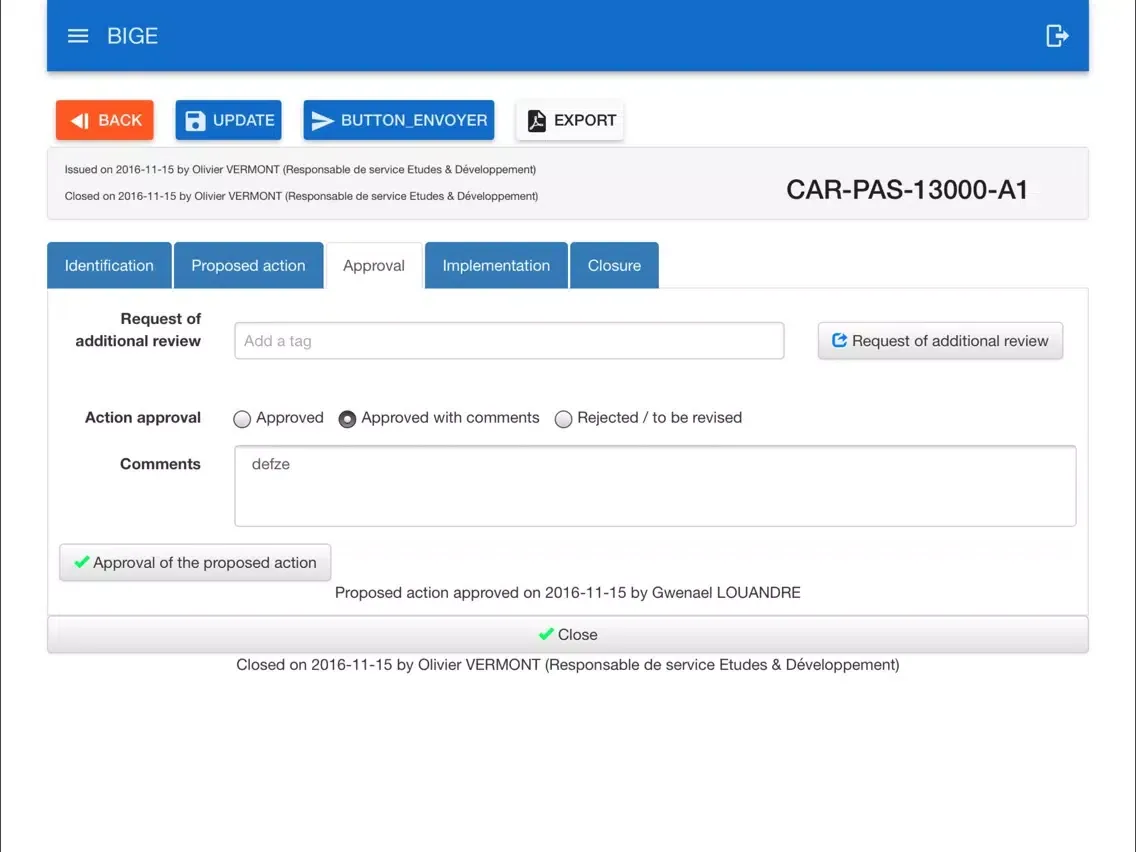Switch to the Identification tab

tap(109, 266)
